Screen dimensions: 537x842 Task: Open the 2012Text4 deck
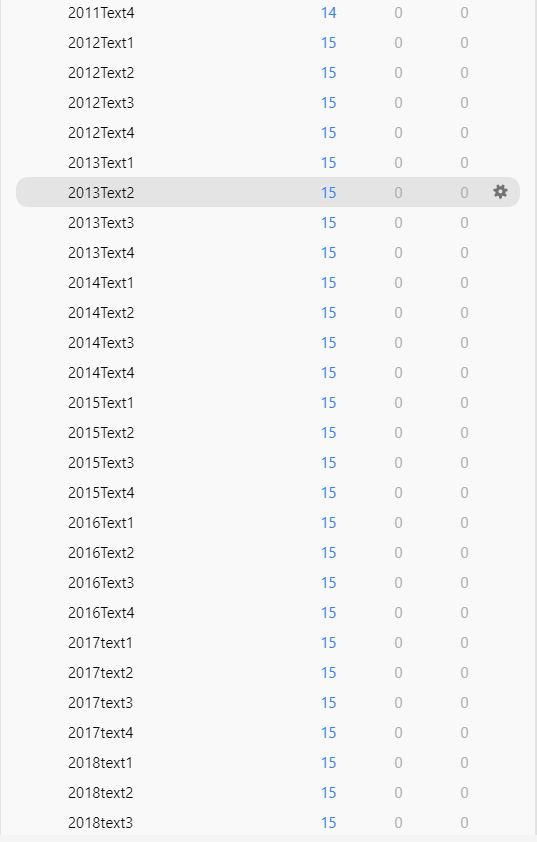(x=101, y=133)
